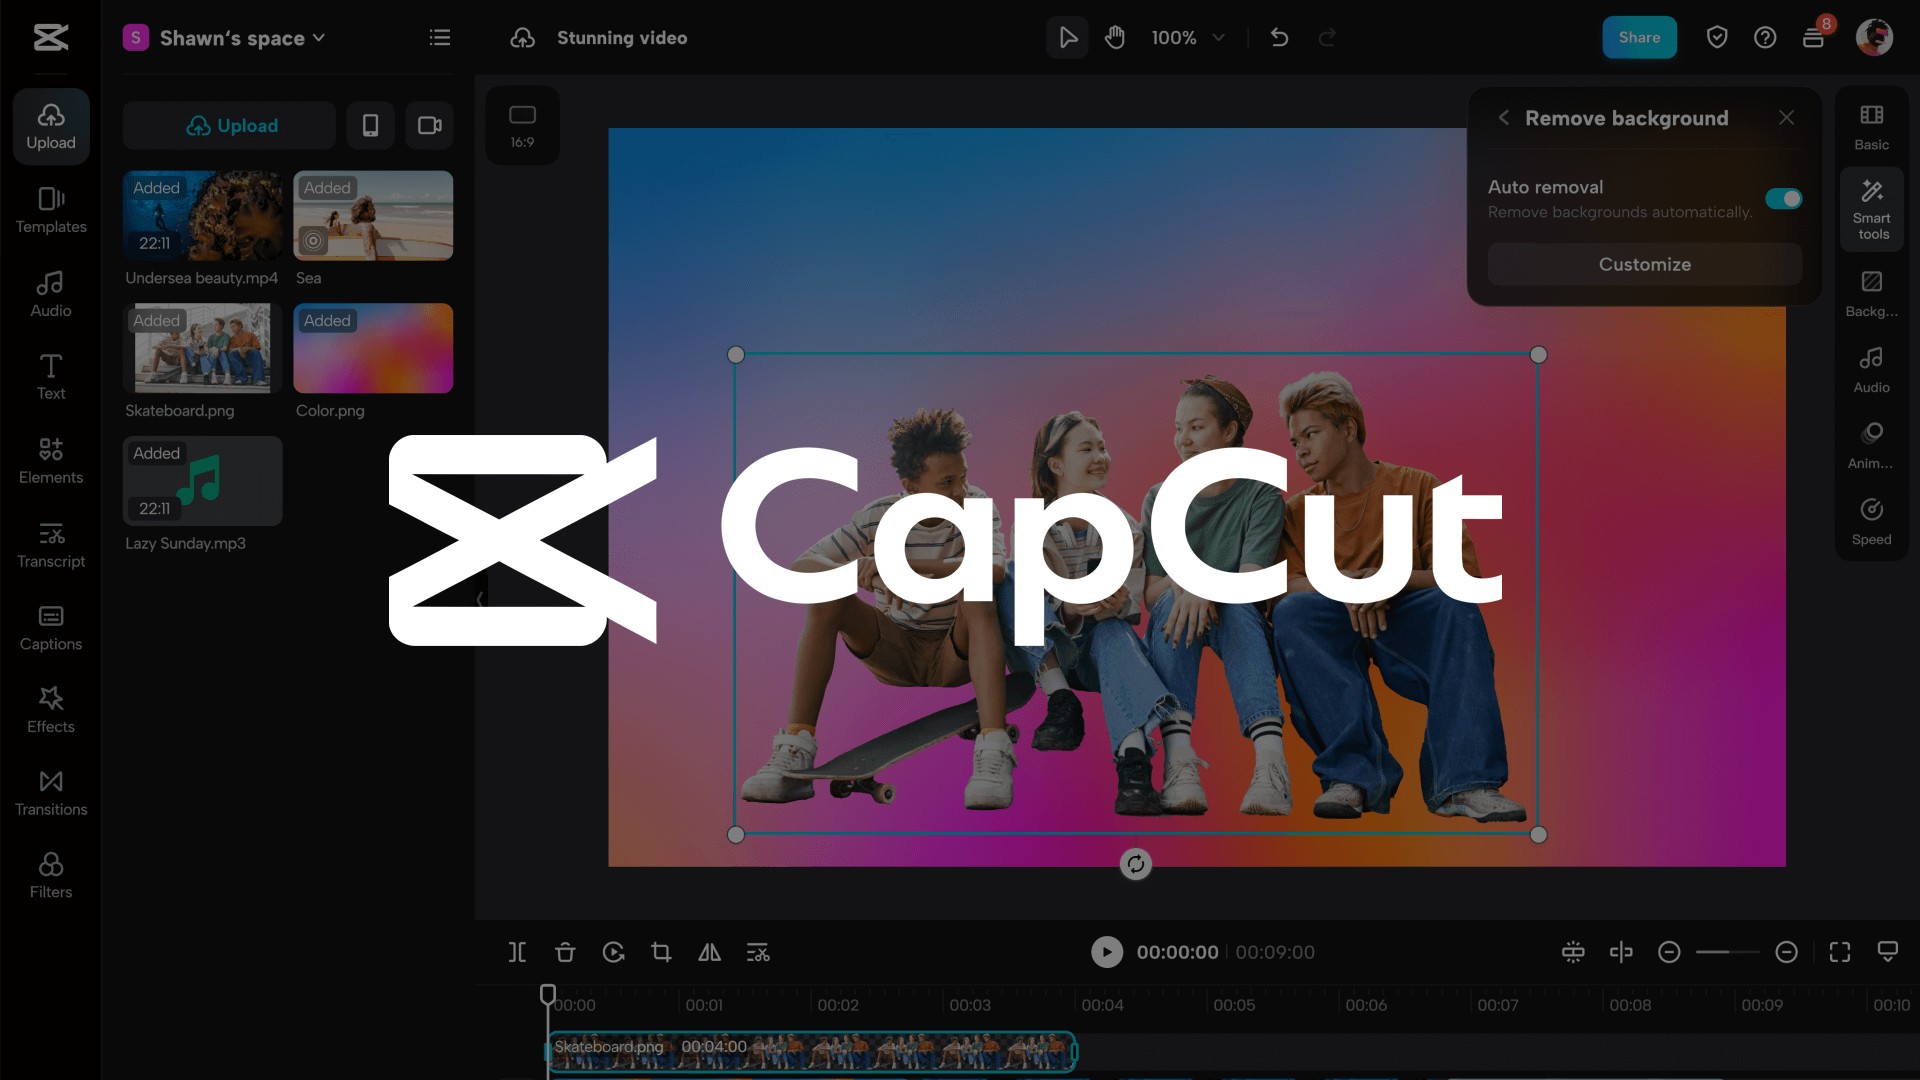The image size is (1920, 1080).
Task: Delete selected clip with trash icon
Action: tap(565, 952)
